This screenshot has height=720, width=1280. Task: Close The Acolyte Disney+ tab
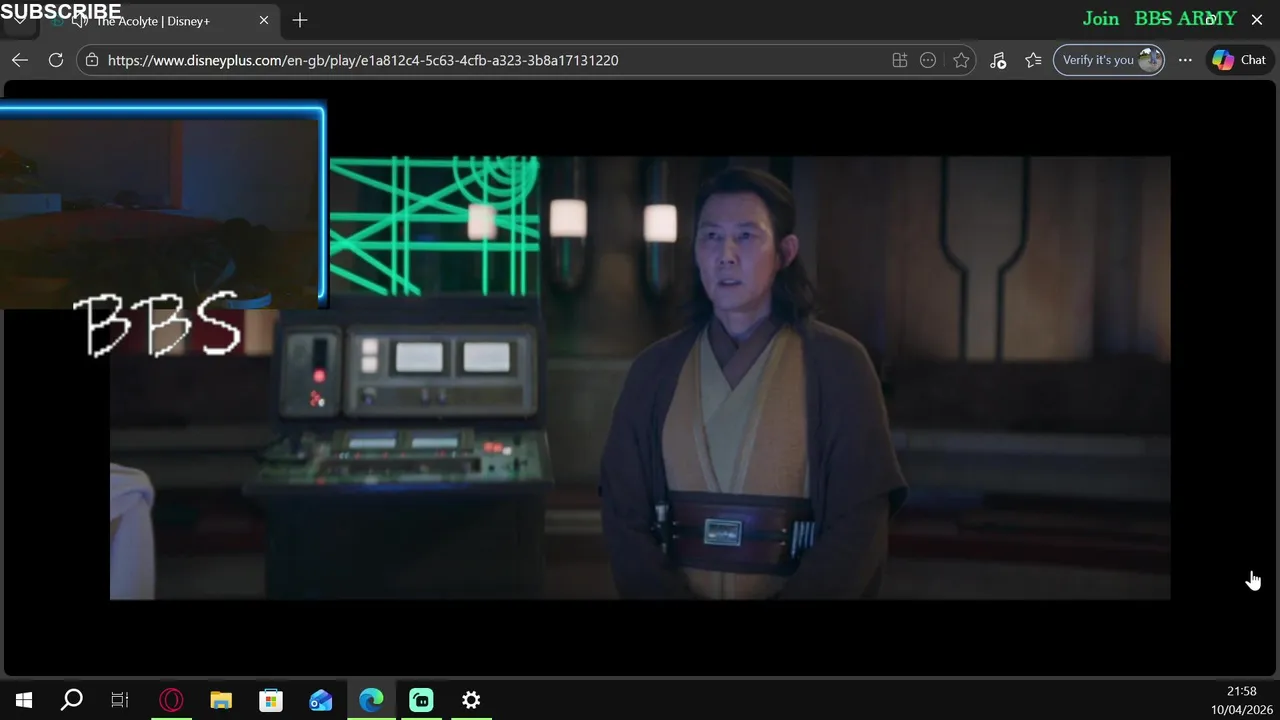click(264, 20)
